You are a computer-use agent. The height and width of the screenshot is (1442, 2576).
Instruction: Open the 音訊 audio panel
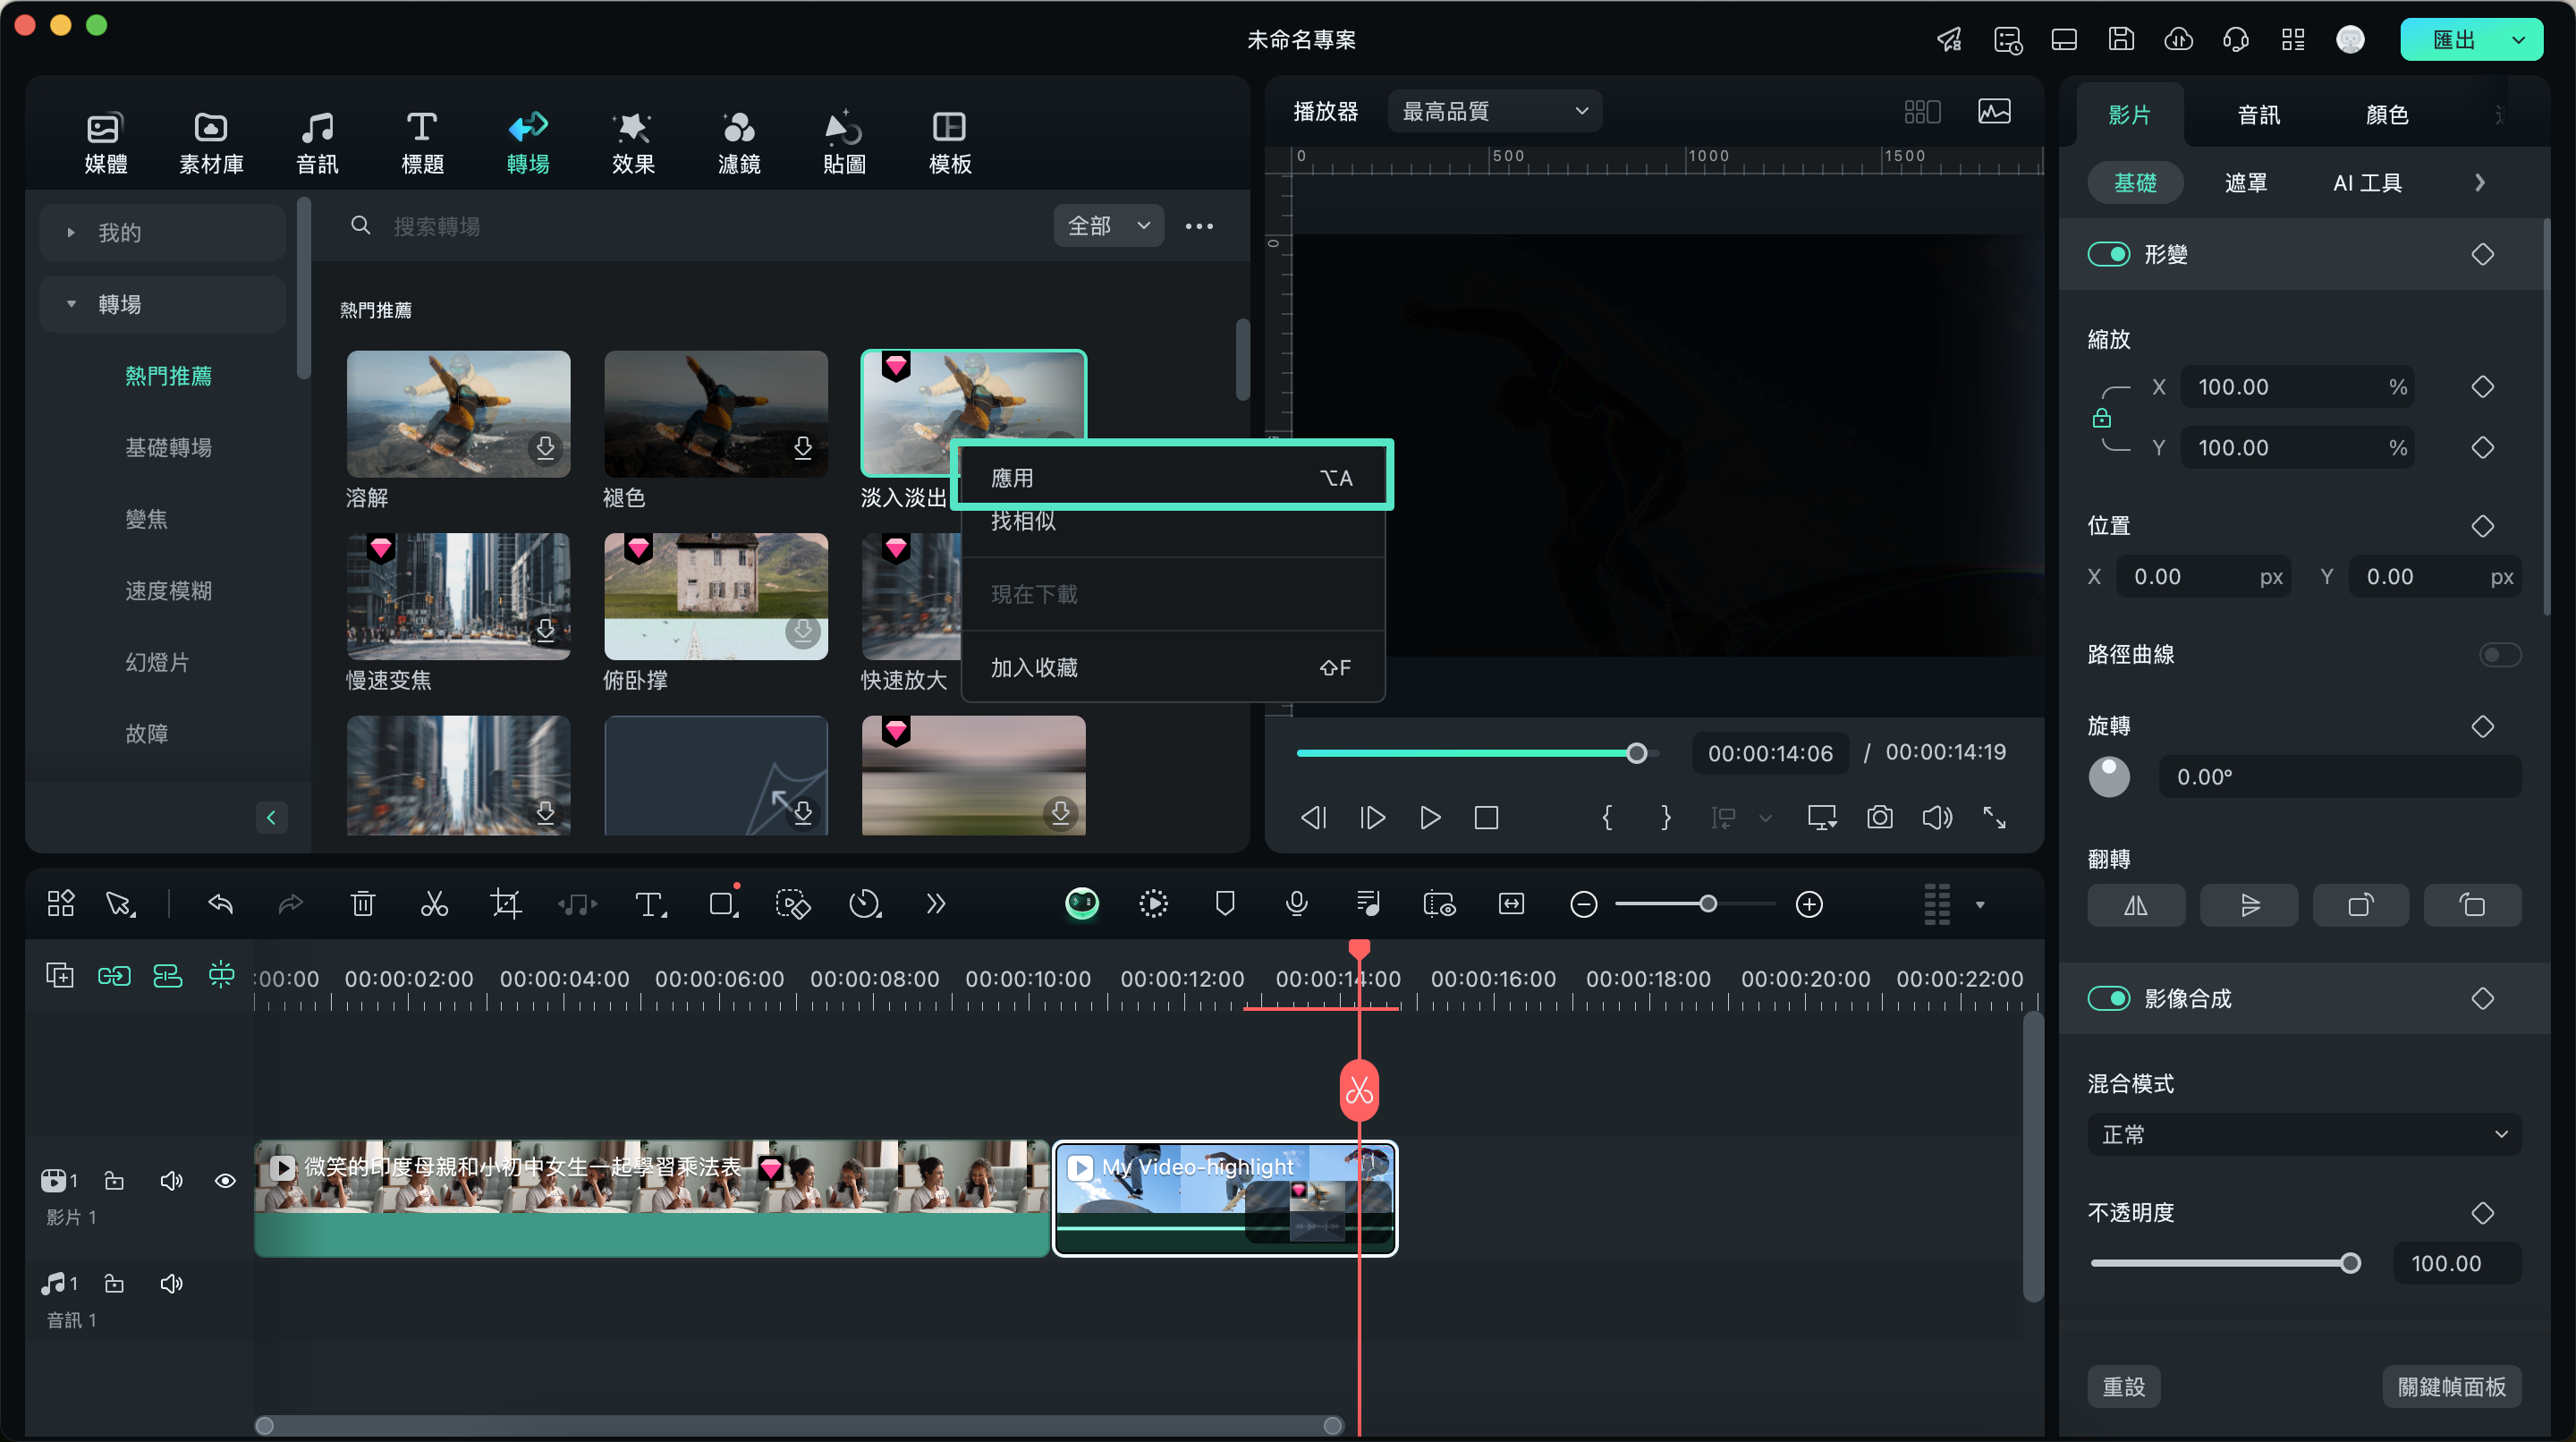(316, 143)
